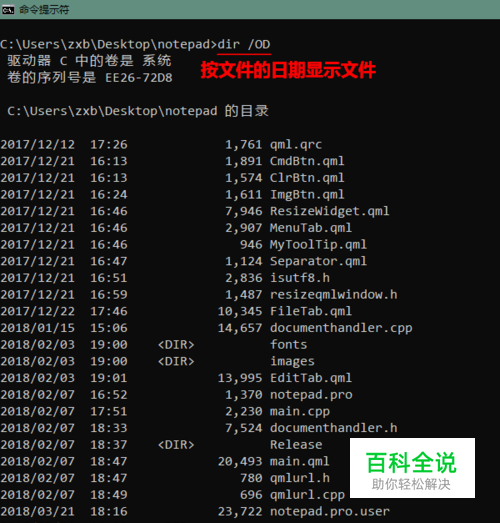Click the file name notepad.pro.user

click(330, 512)
